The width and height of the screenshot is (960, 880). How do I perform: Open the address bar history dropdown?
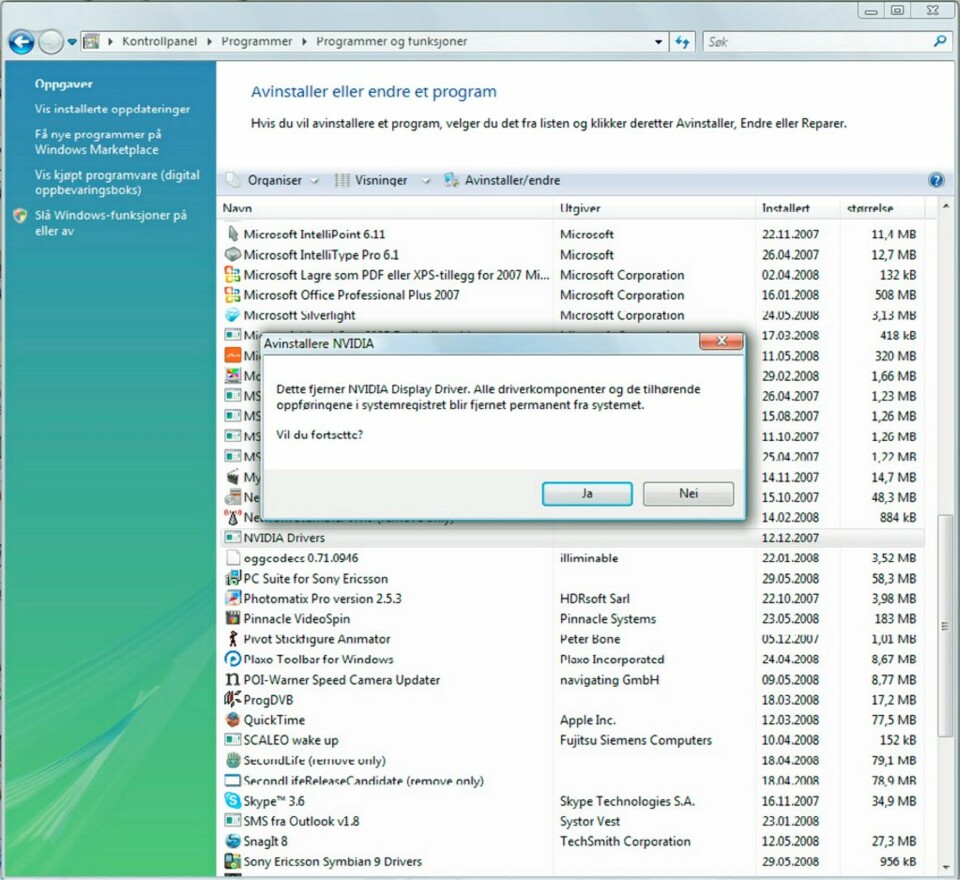(x=658, y=42)
